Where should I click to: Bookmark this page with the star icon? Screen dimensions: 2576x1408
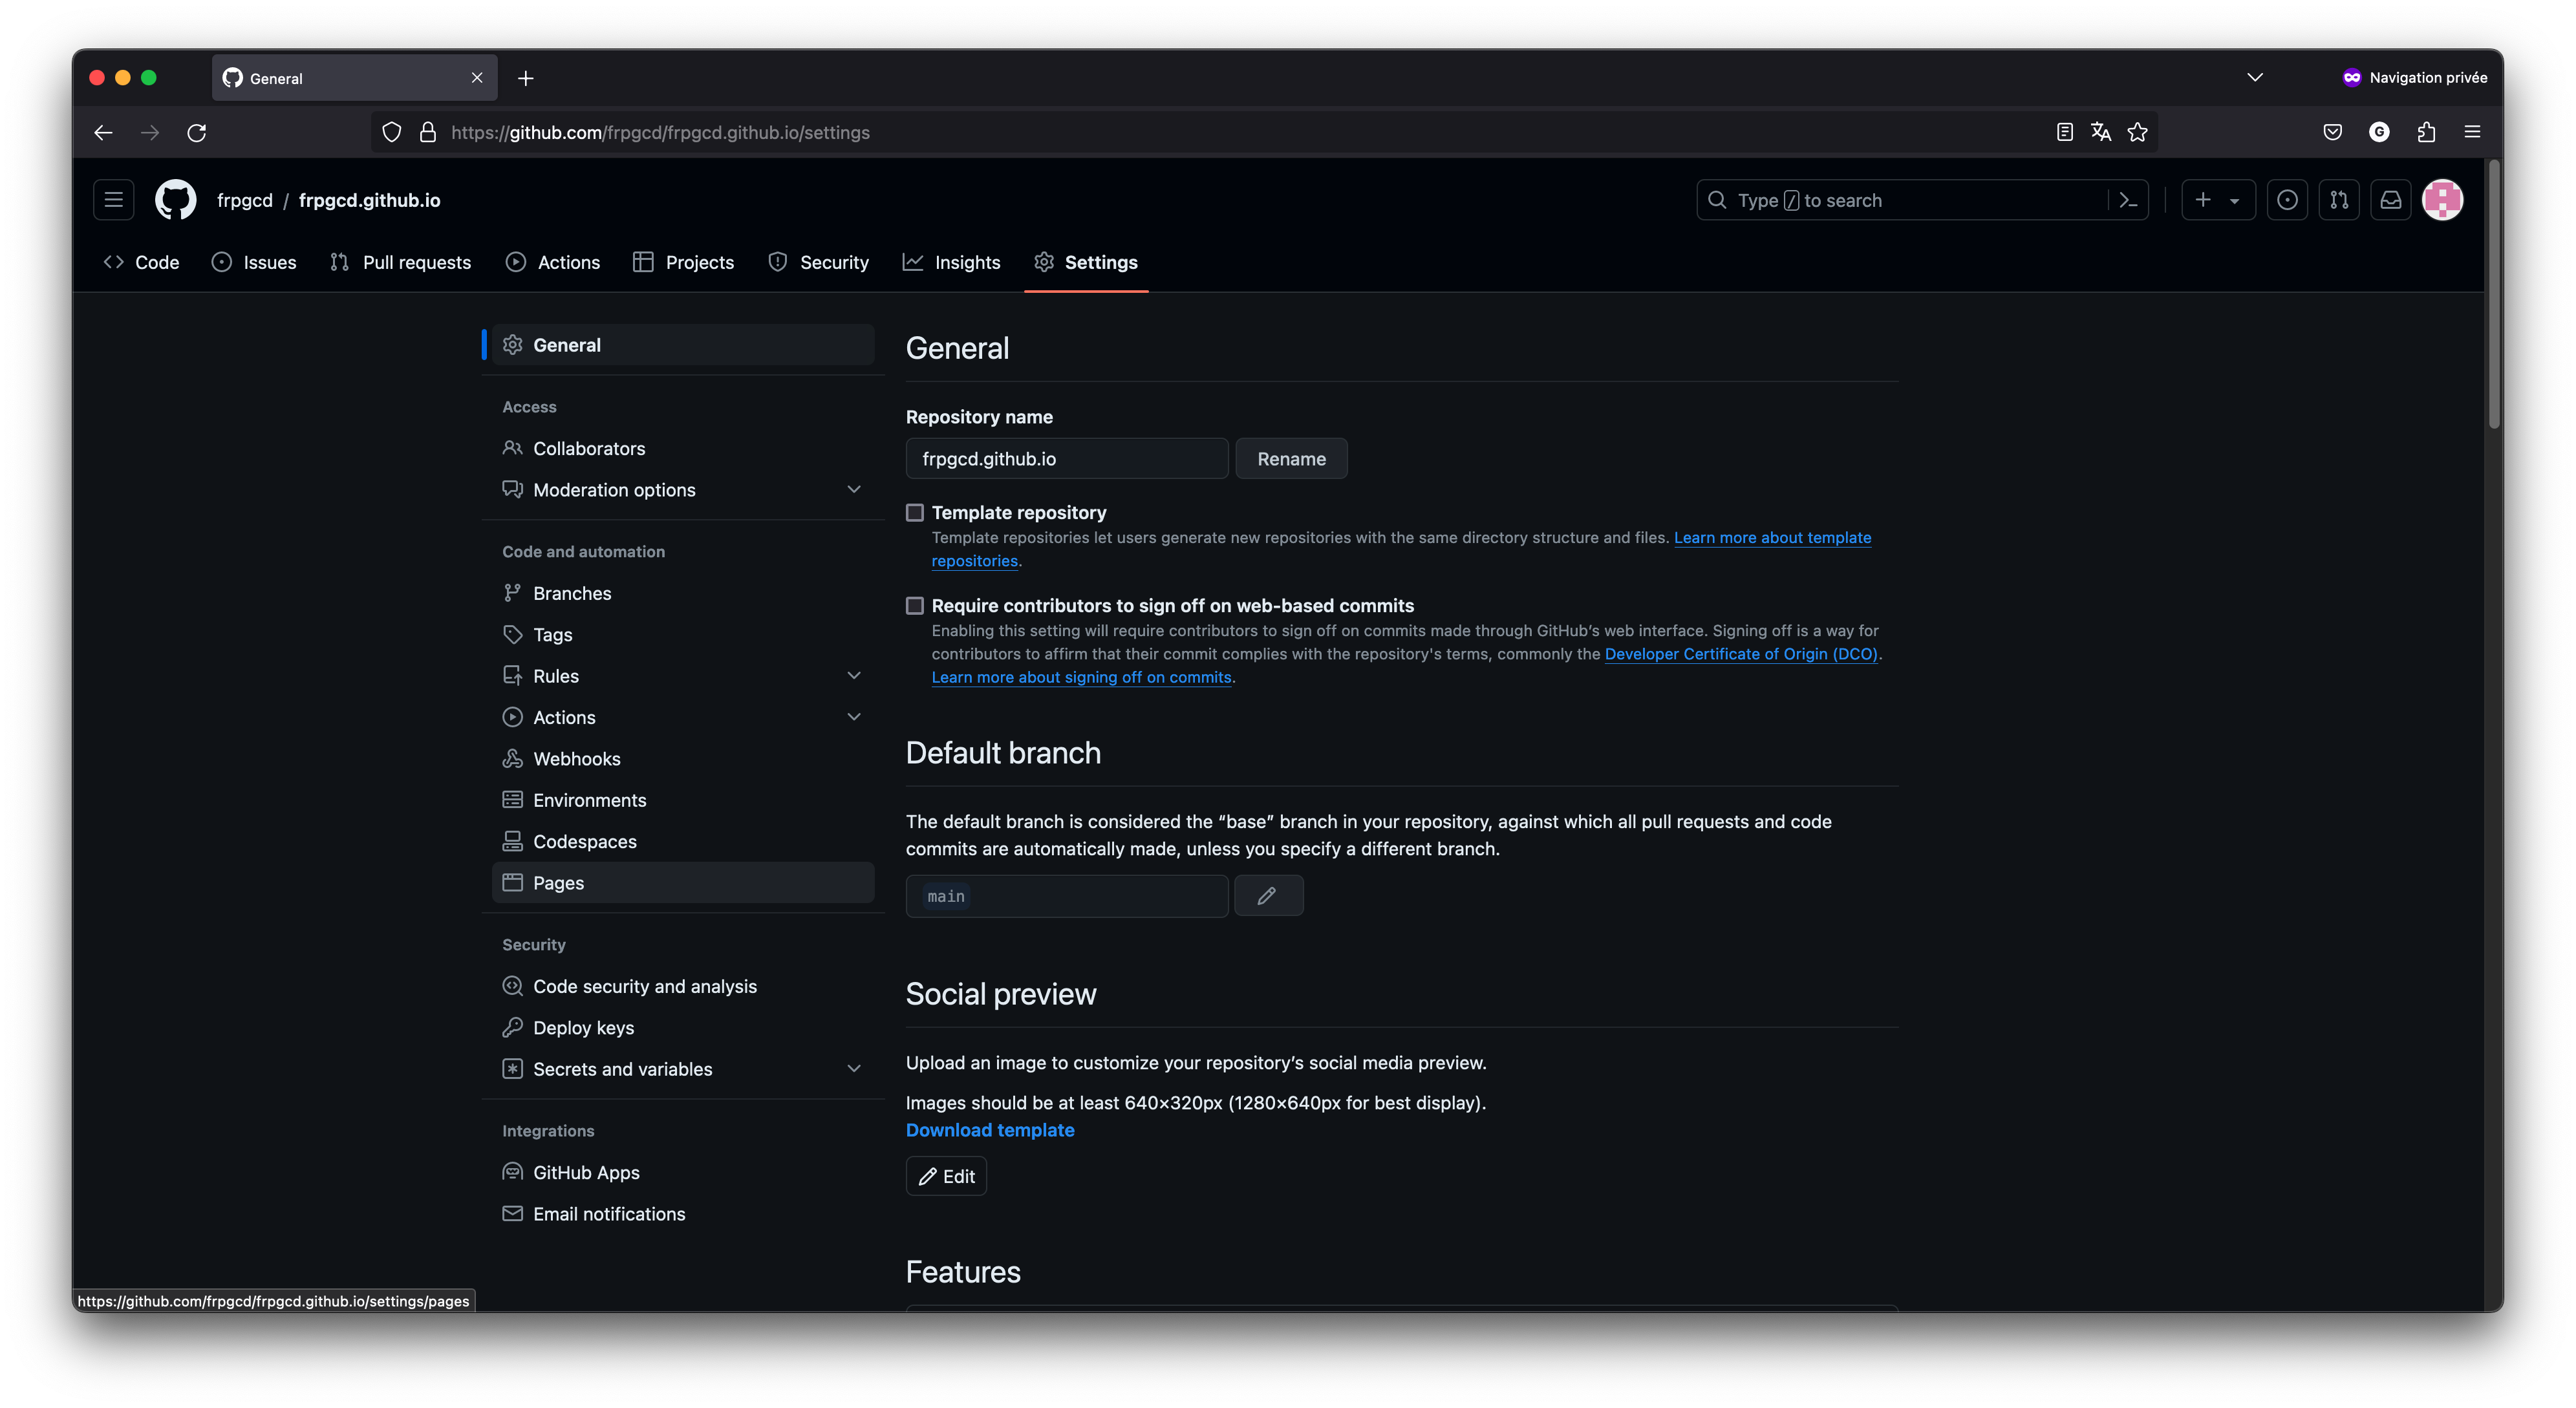point(2137,132)
